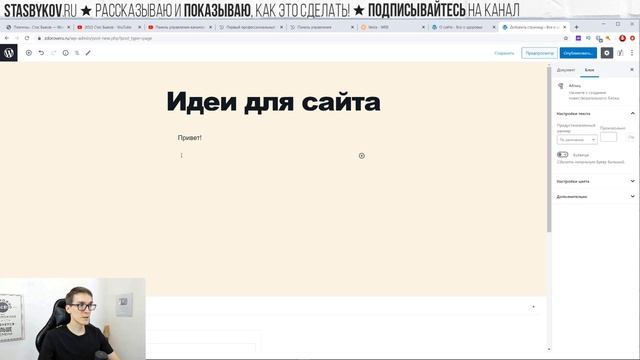This screenshot has width=640, height=360.
Task: Open the browser tab with orange icon
Action: [392, 27]
